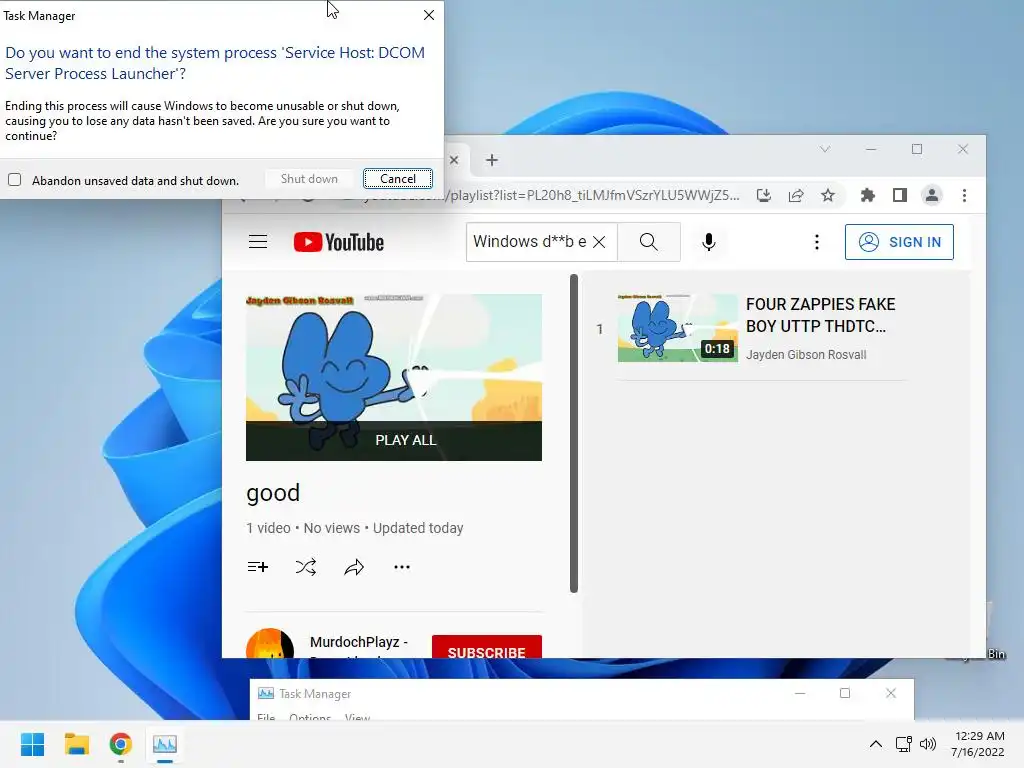Open the Options menu in Task Manager window
This screenshot has height=768, width=1024.
click(x=310, y=717)
